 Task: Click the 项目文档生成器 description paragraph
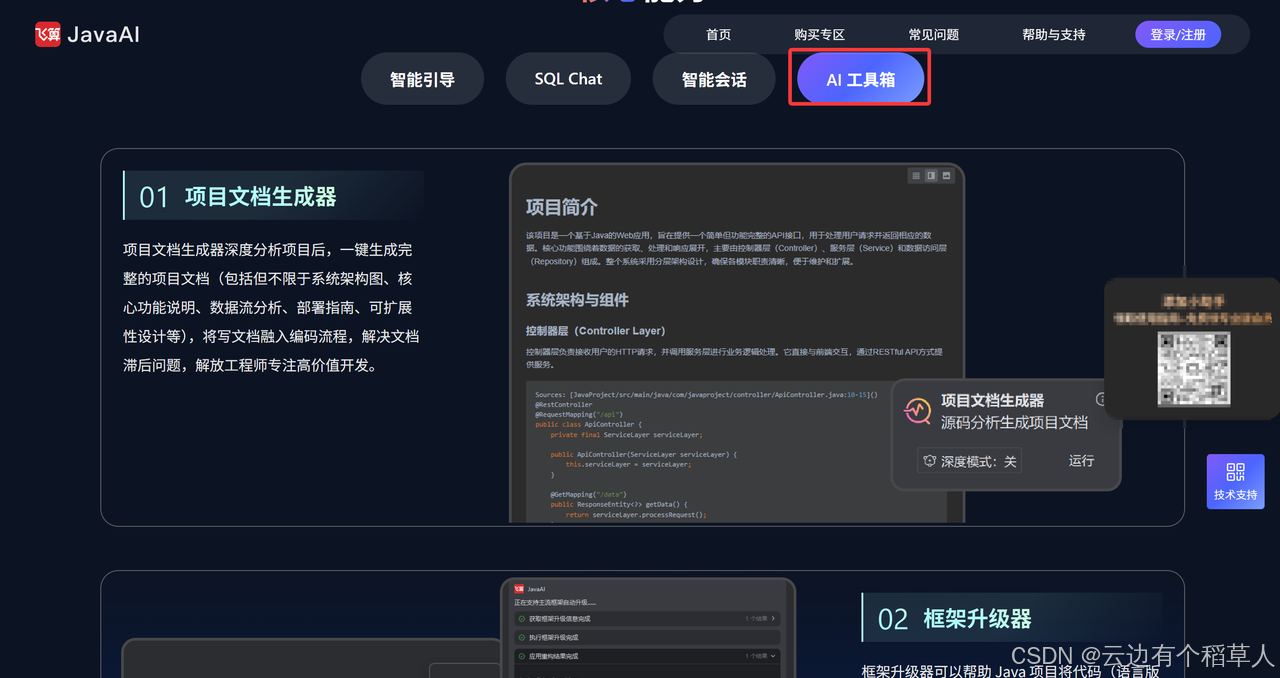tap(271, 307)
